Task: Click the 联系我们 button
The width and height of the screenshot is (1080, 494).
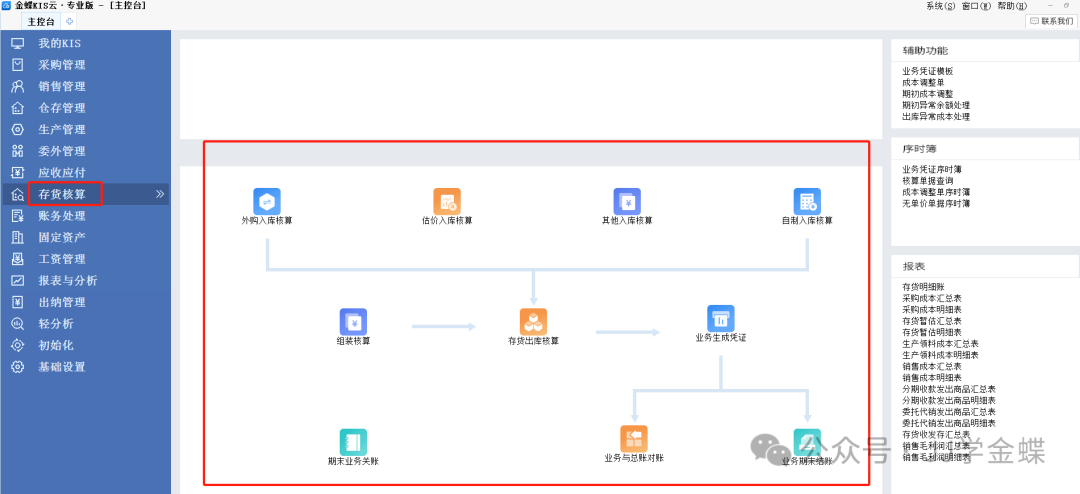Action: [x=1051, y=21]
